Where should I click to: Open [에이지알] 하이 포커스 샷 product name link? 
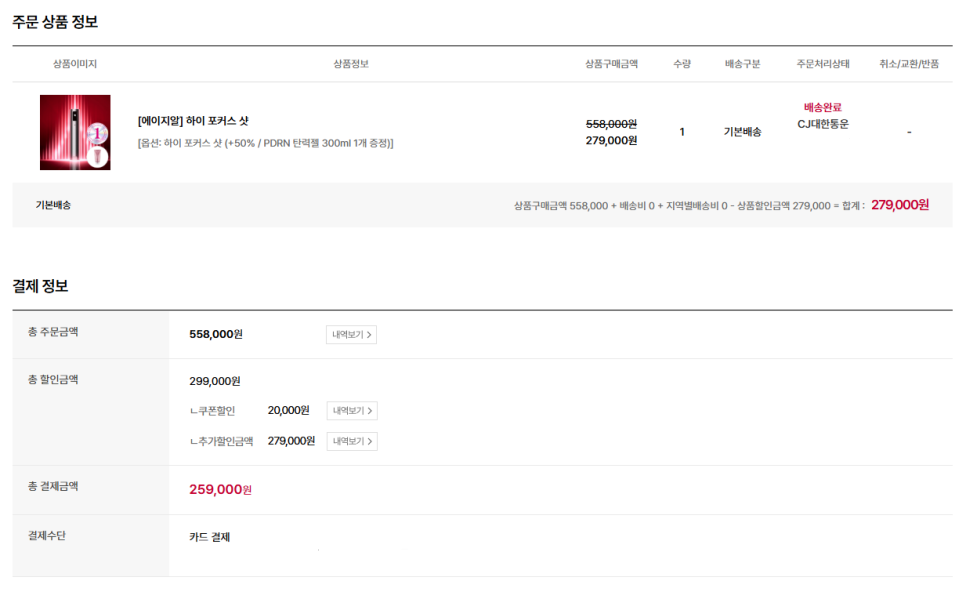[193, 121]
